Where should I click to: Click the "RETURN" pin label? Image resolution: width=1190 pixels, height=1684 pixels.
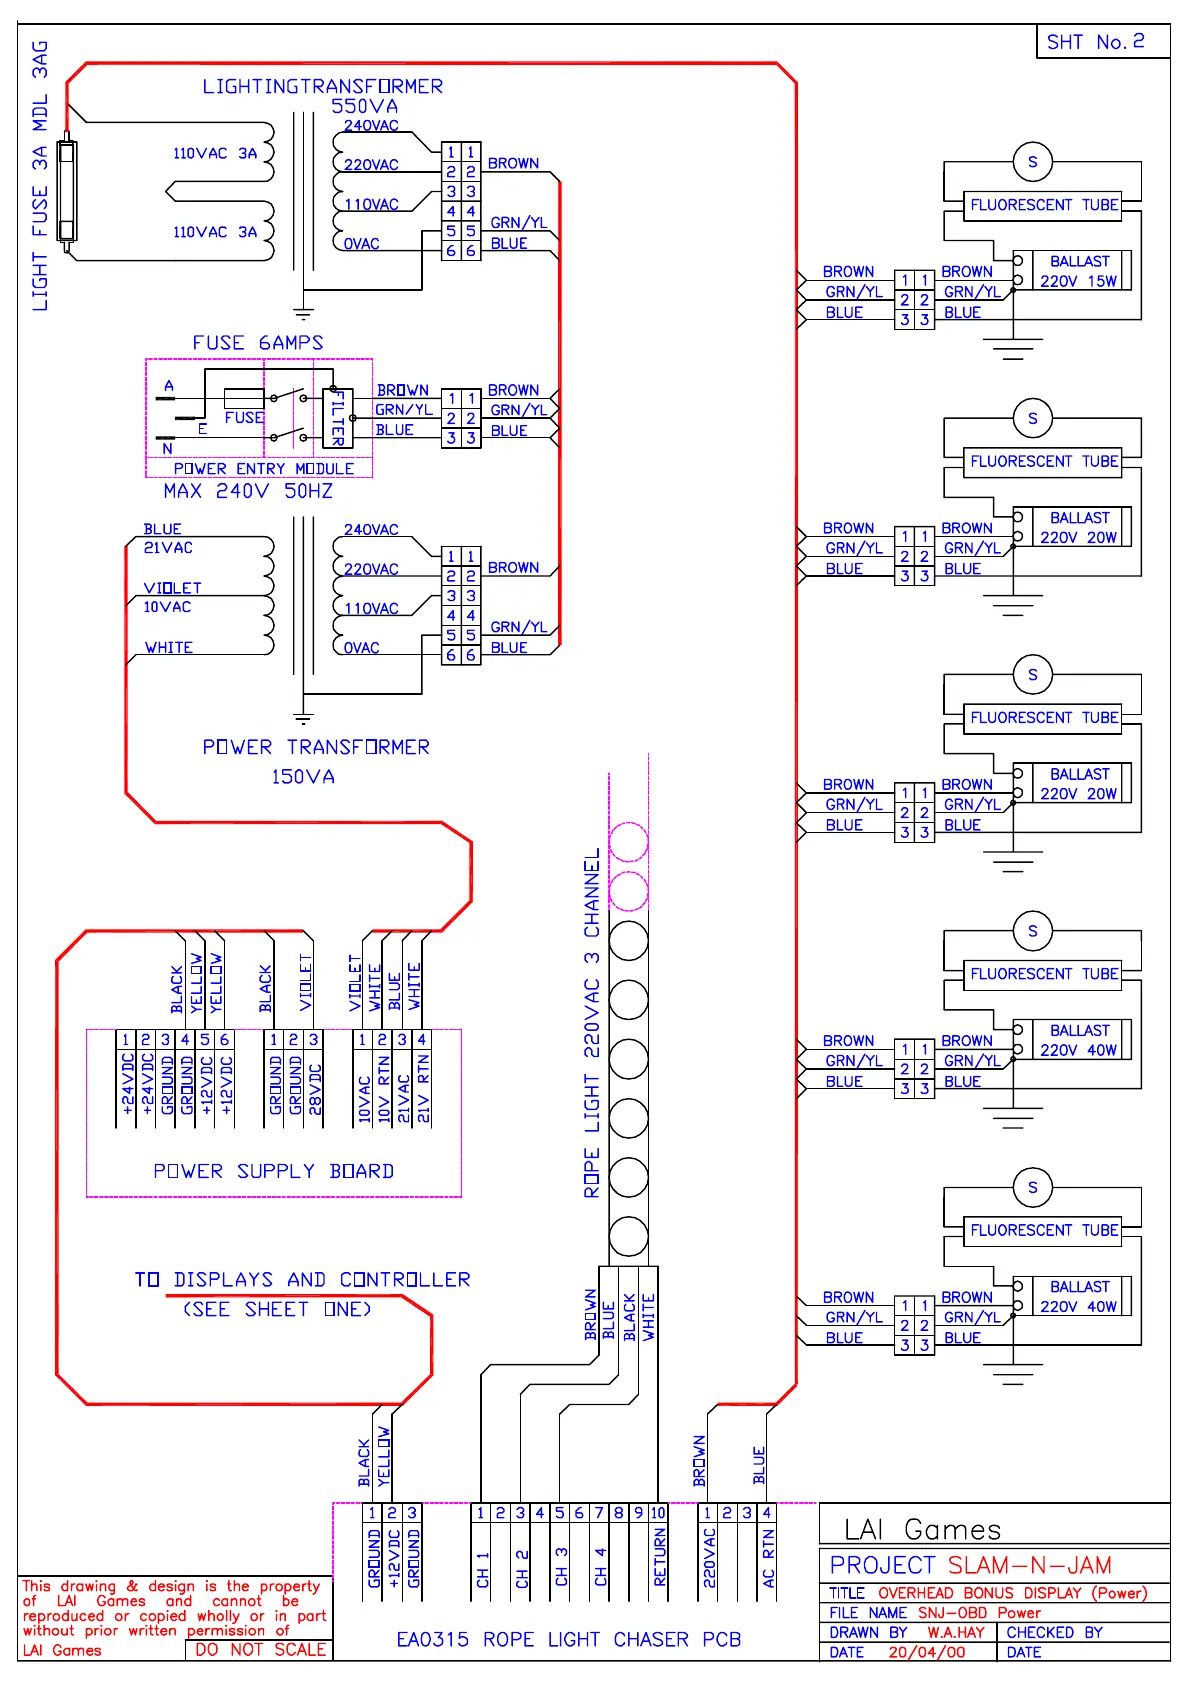point(660,1558)
